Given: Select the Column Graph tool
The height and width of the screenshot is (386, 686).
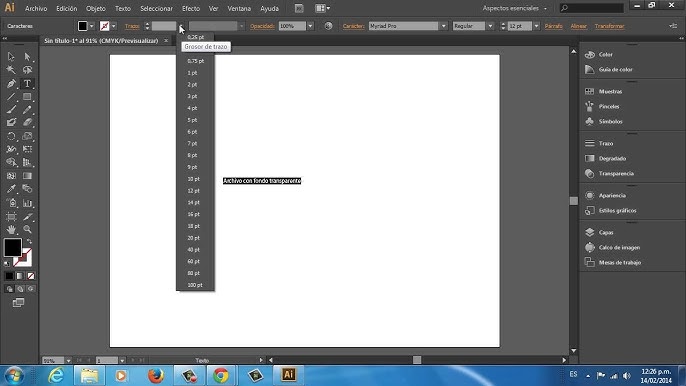Looking at the screenshot, I should coord(27,203).
